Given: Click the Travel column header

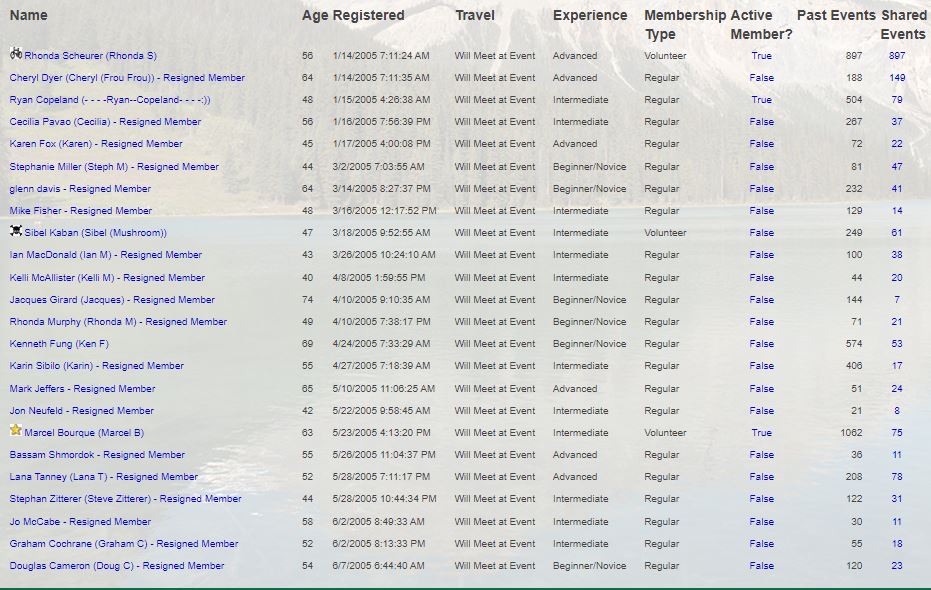Looking at the screenshot, I should 475,15.
